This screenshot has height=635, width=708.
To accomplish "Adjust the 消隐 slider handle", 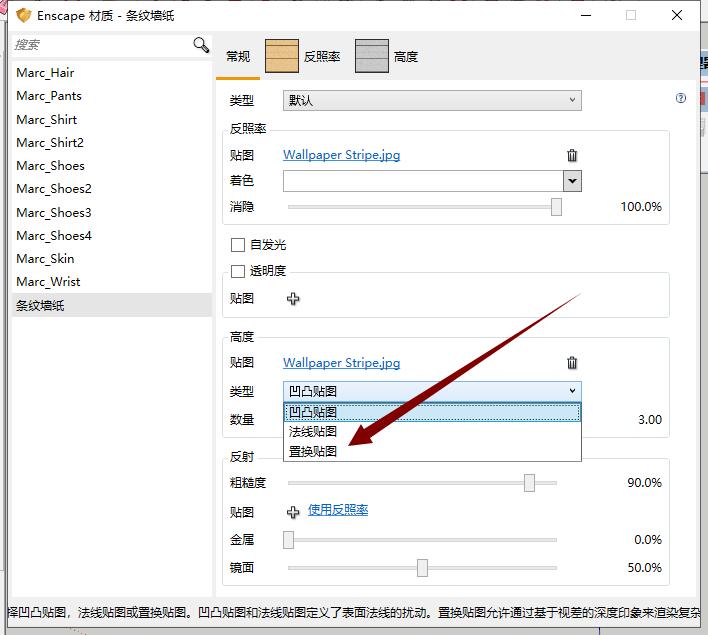I will click(556, 207).
